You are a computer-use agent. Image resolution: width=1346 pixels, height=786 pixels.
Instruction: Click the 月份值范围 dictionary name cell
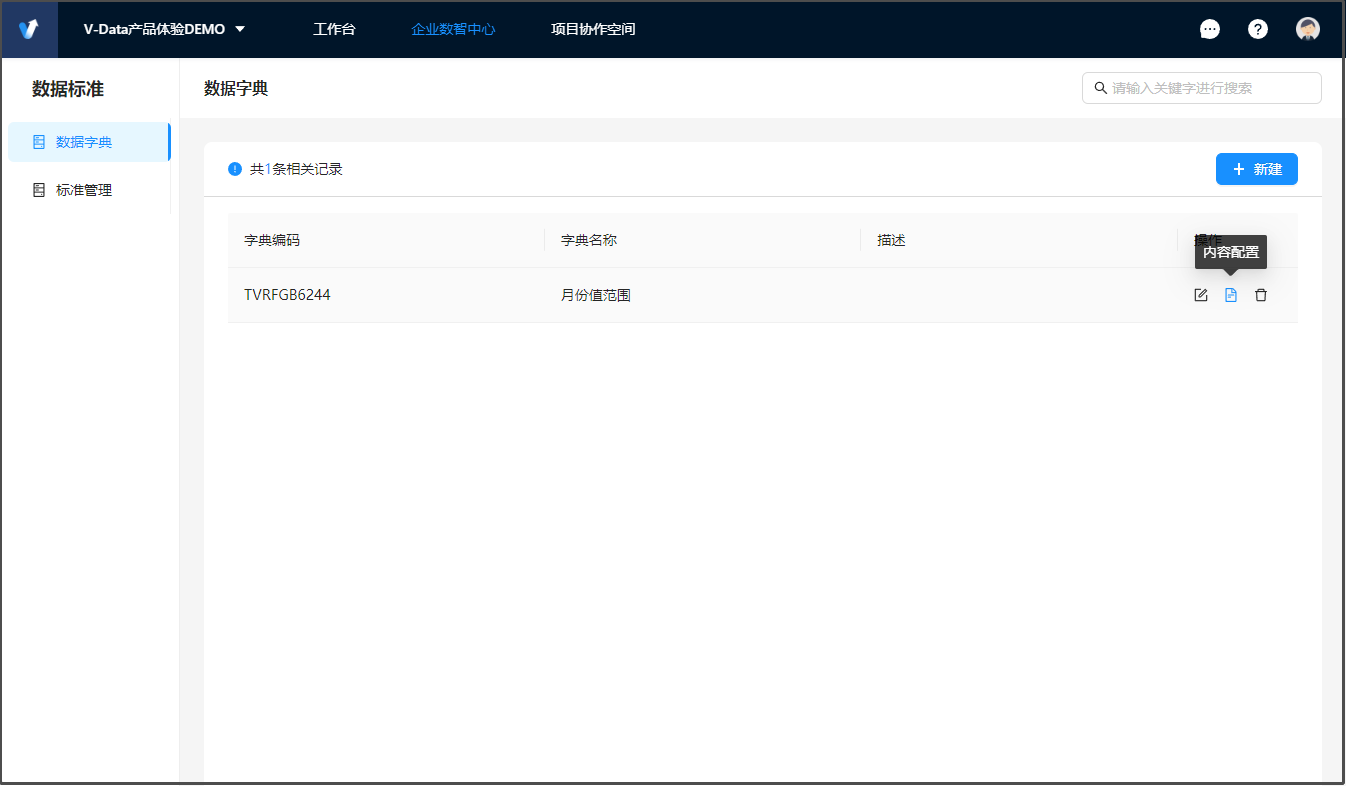(596, 295)
